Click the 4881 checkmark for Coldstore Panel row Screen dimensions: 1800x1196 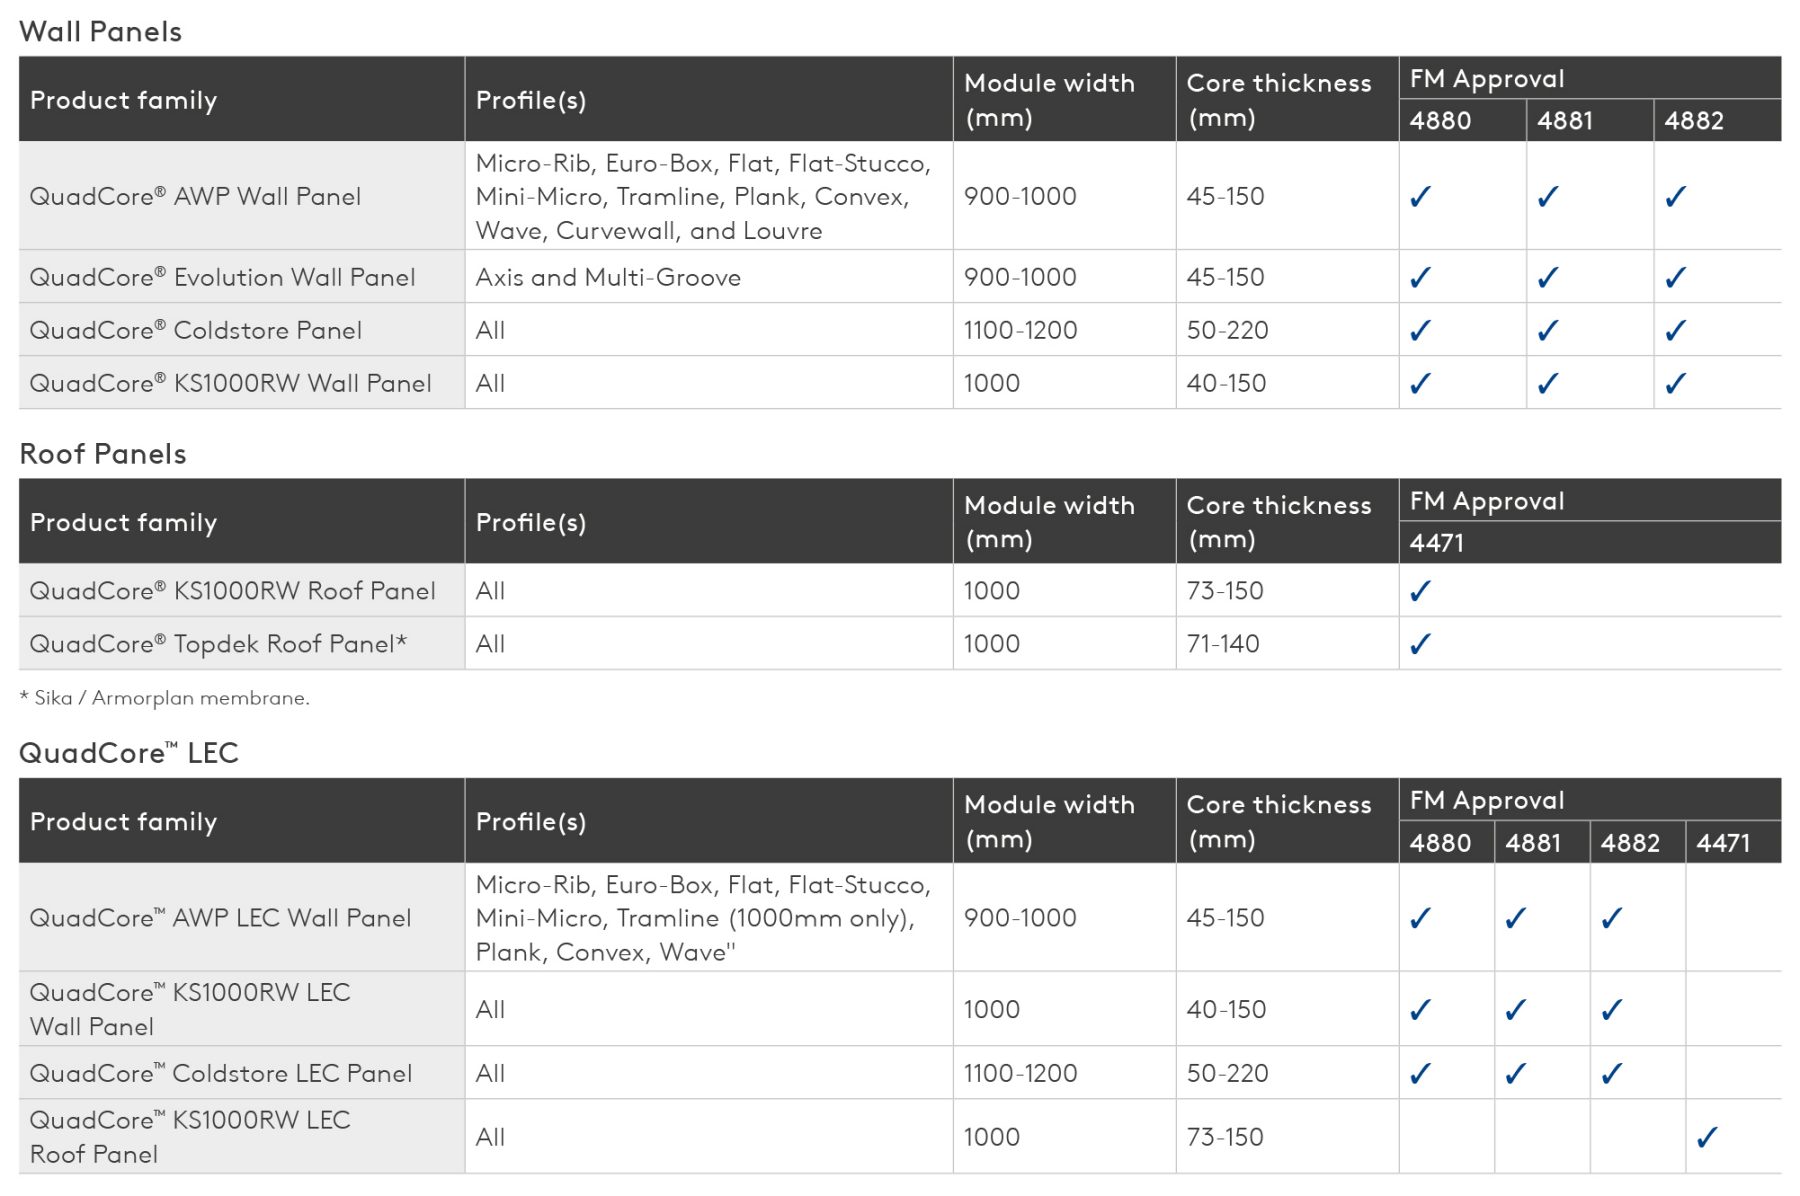[1548, 330]
